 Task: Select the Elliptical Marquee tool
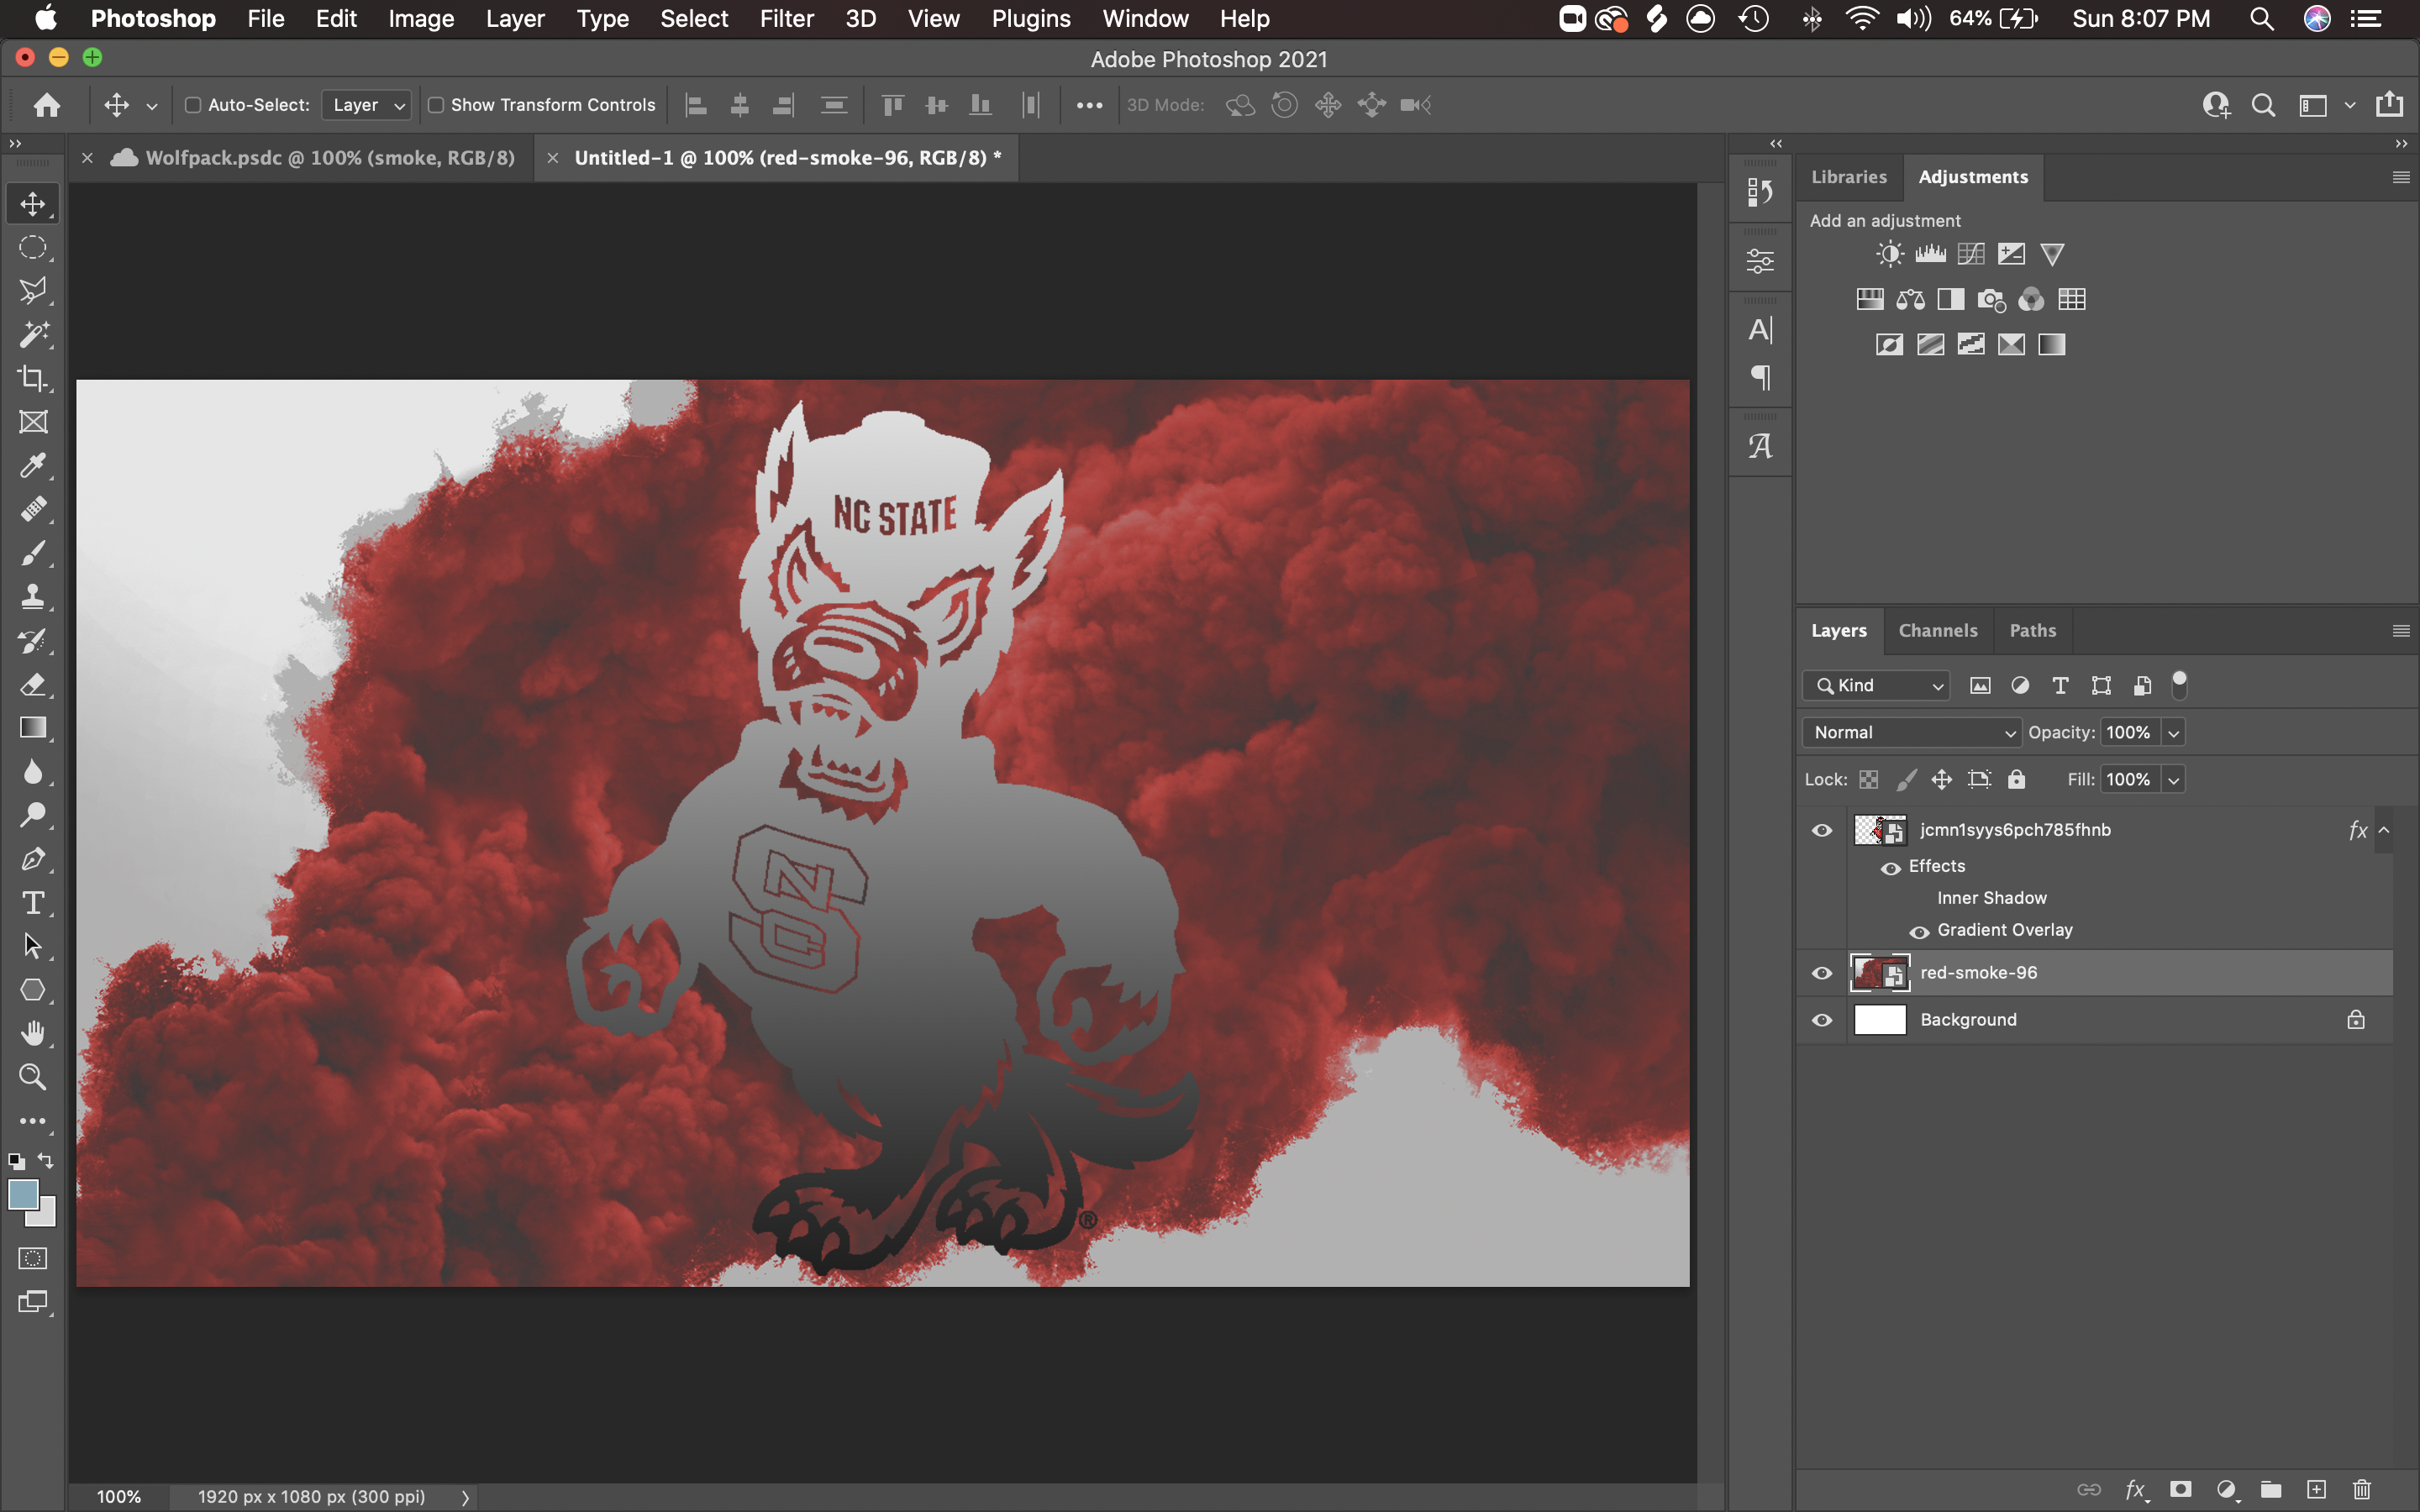[x=33, y=247]
